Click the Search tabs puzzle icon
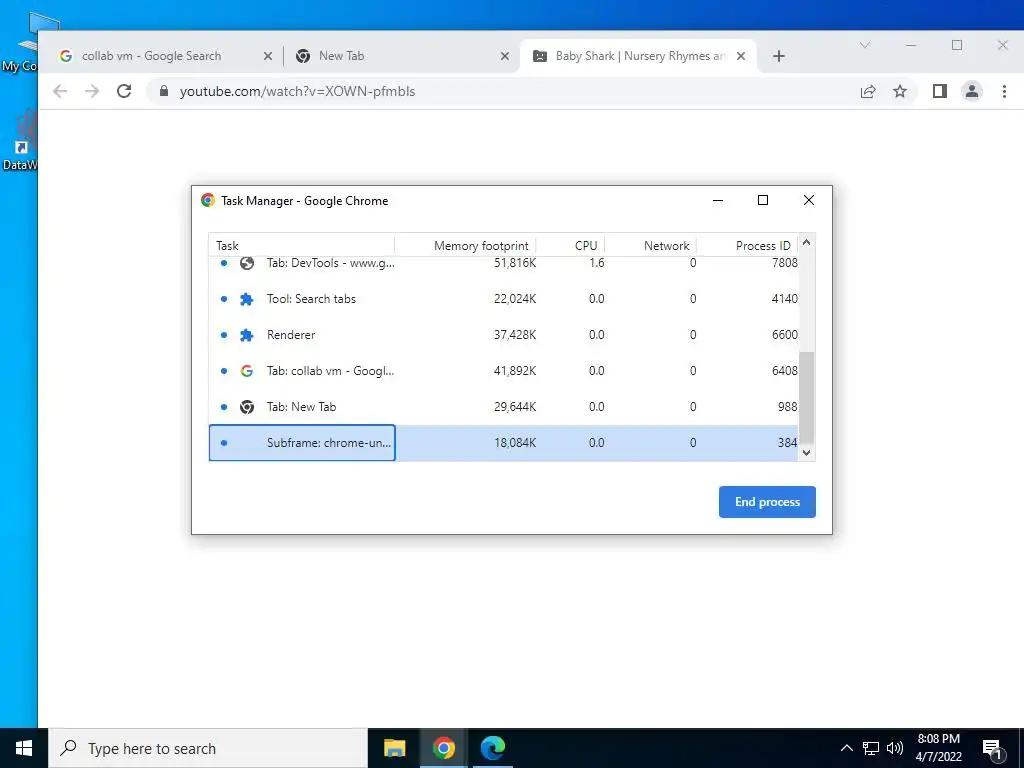This screenshot has height=768, width=1024. click(x=247, y=299)
